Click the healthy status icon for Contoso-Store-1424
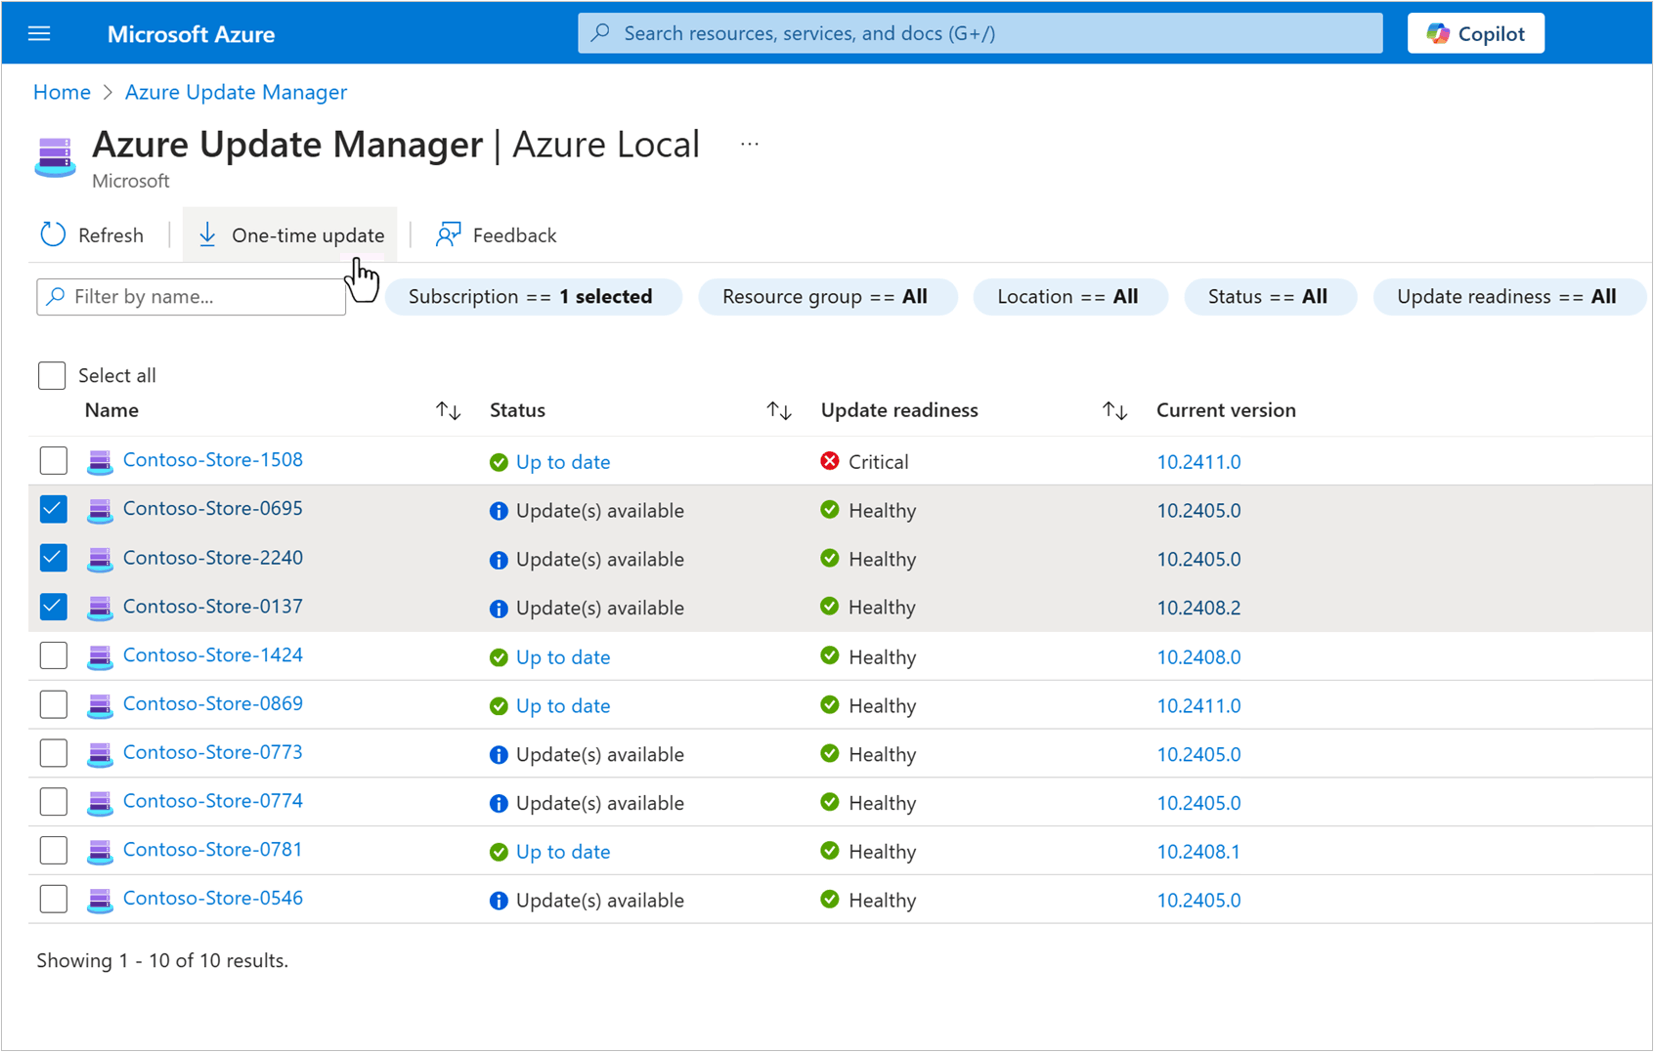The width and height of the screenshot is (1654, 1052). 830,656
